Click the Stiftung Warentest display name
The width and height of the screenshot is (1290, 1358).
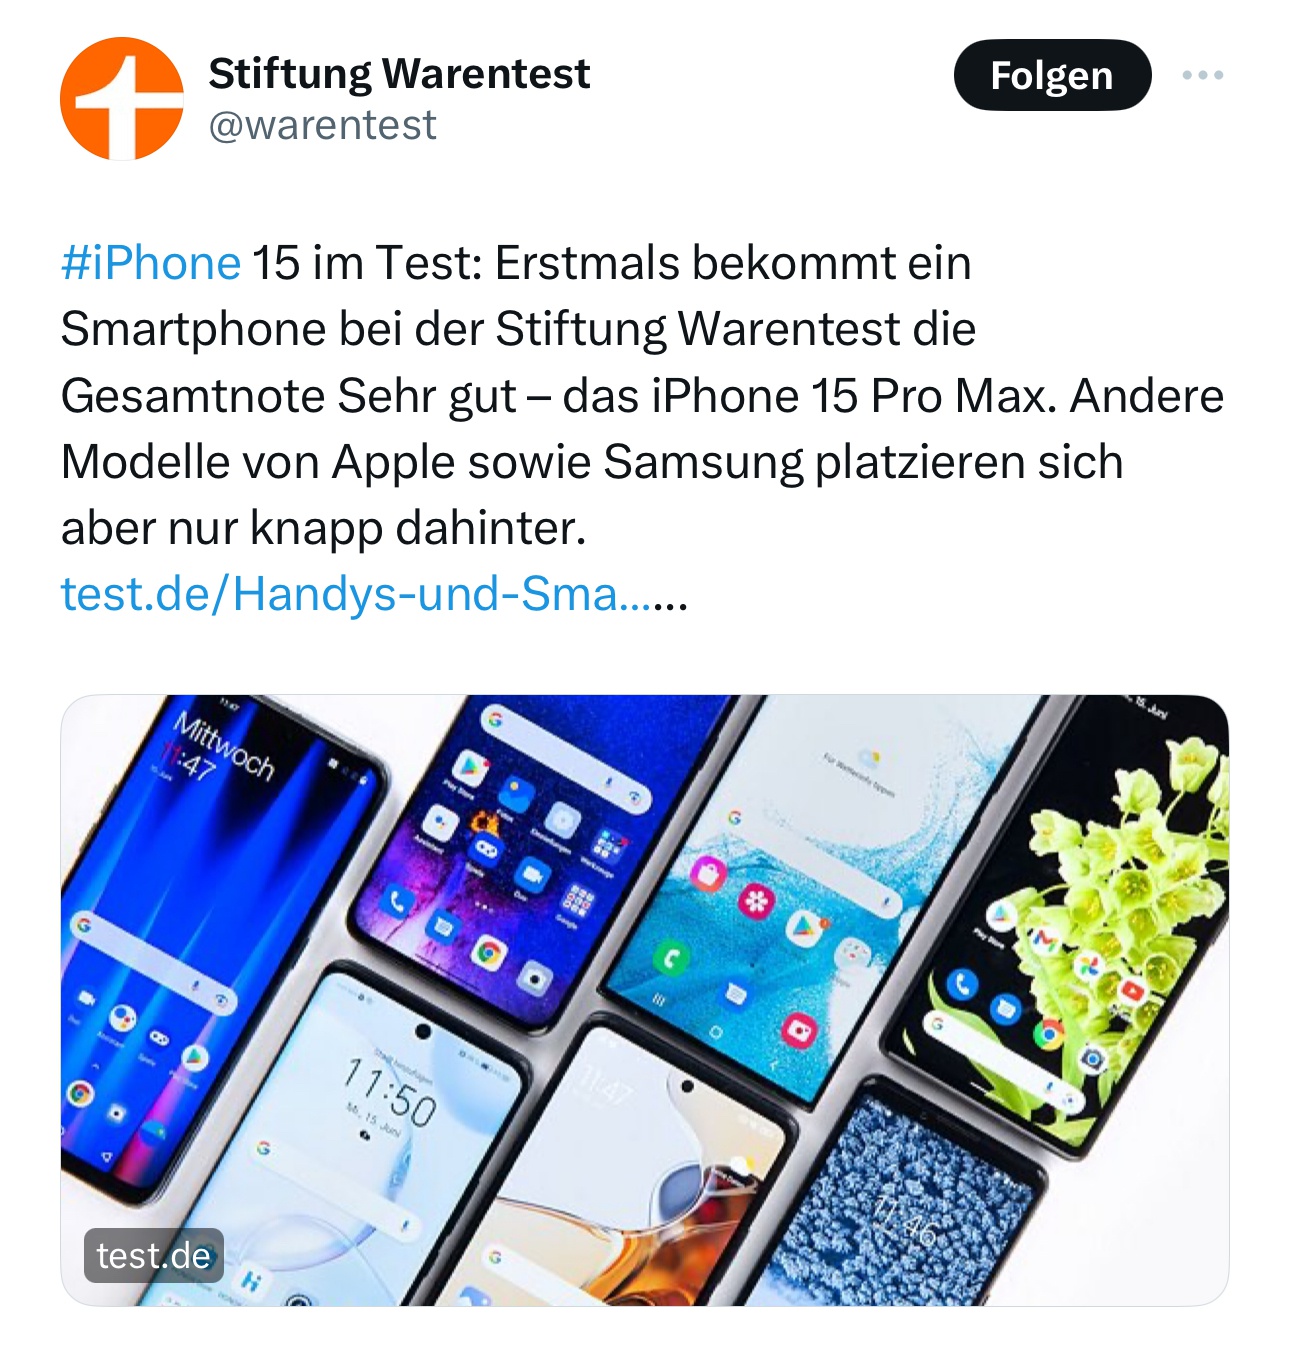click(399, 73)
